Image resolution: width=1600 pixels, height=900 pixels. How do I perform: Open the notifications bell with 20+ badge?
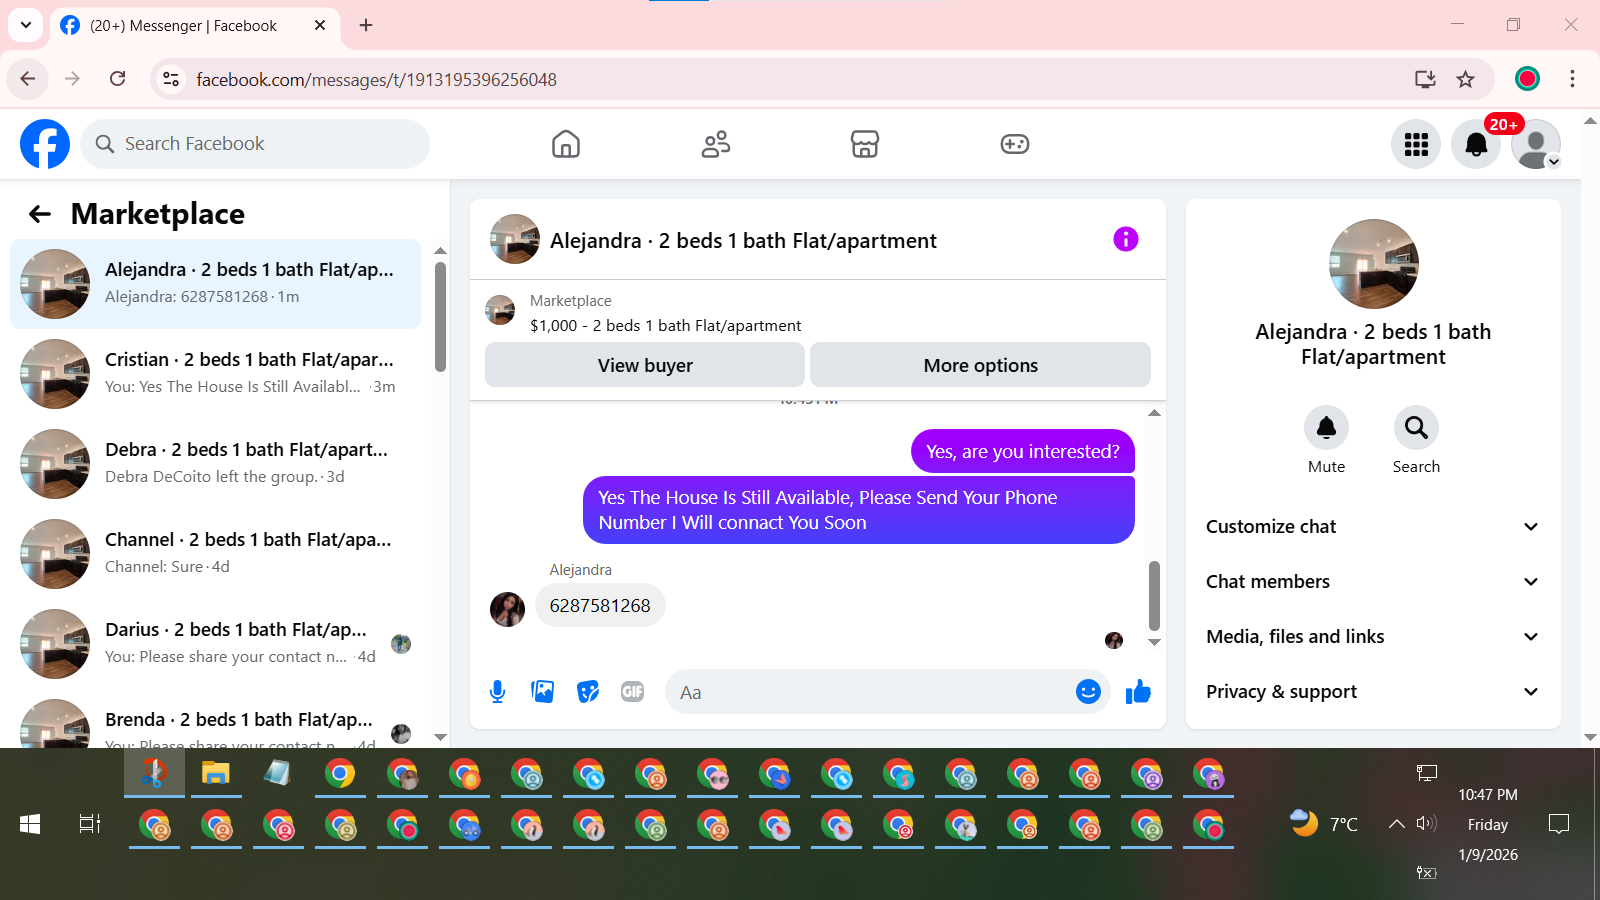(1476, 144)
